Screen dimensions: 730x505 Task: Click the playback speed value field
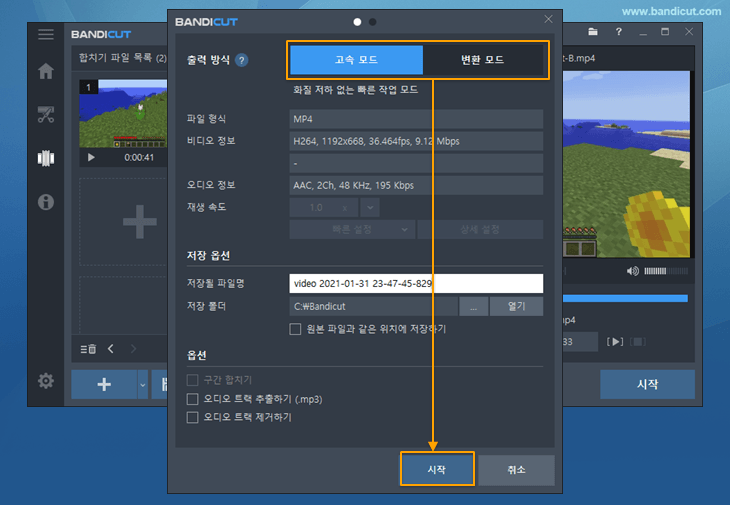(x=324, y=207)
